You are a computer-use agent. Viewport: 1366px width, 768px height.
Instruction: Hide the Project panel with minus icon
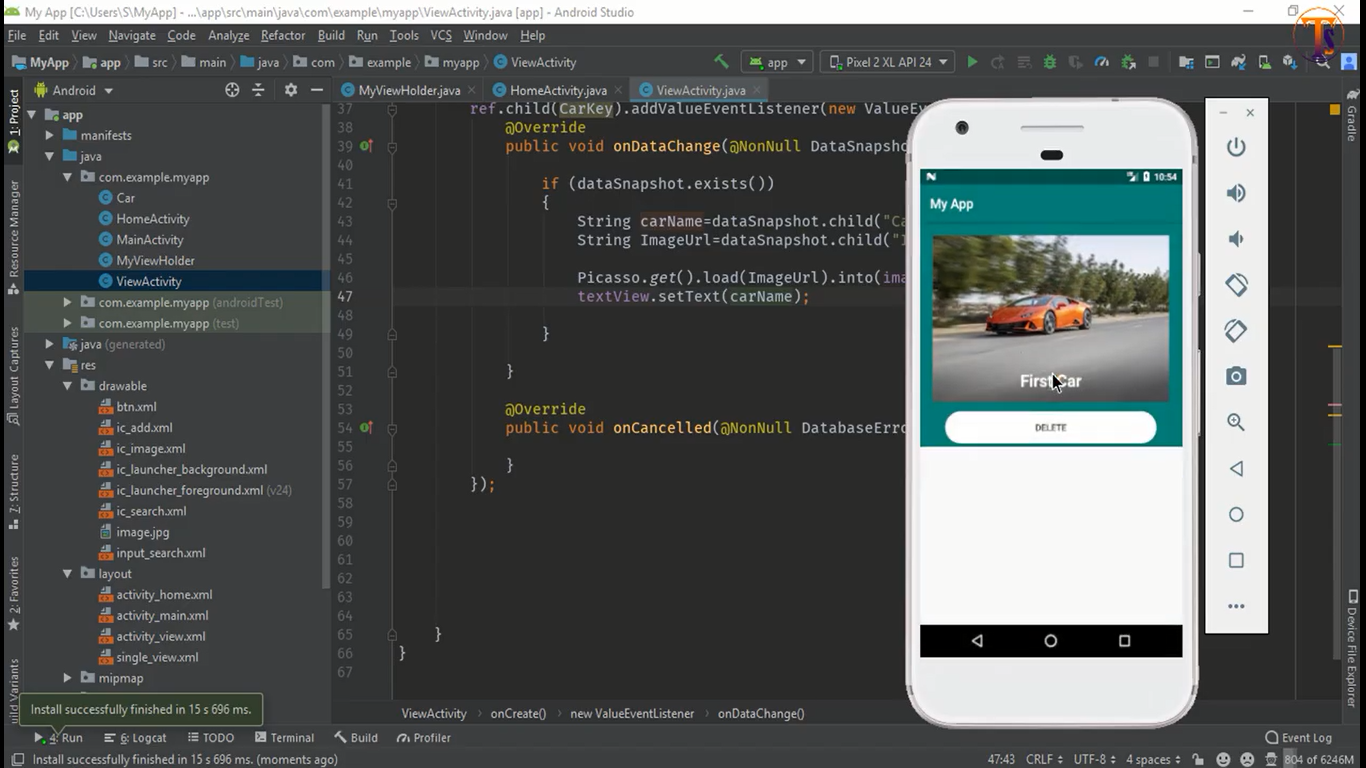316,90
